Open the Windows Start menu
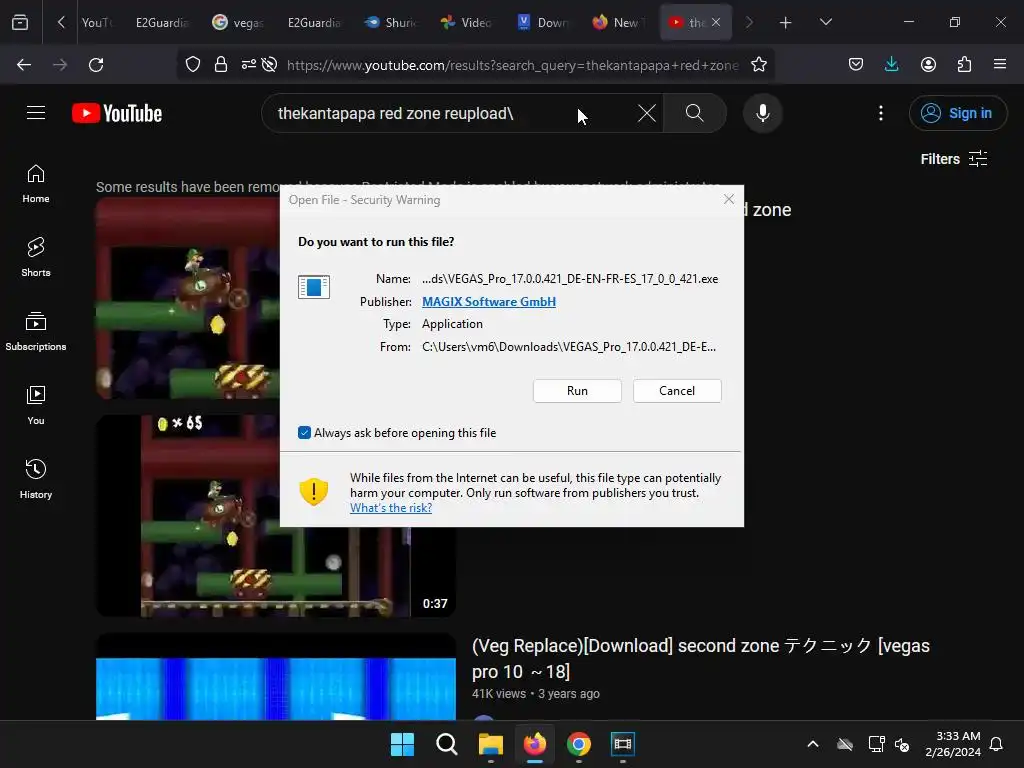 tap(402, 744)
